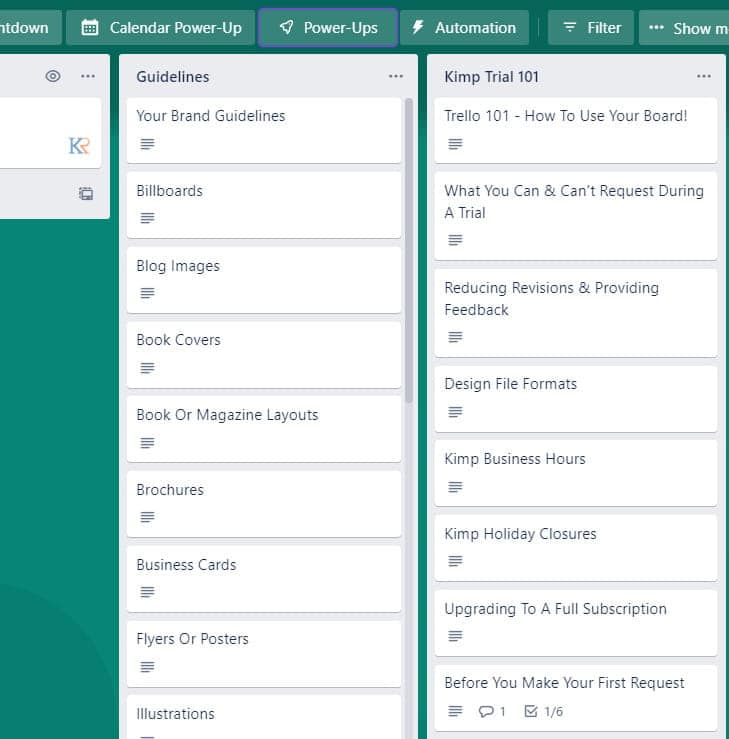Click the Guidelines list title
729x739 pixels.
[x=172, y=77]
